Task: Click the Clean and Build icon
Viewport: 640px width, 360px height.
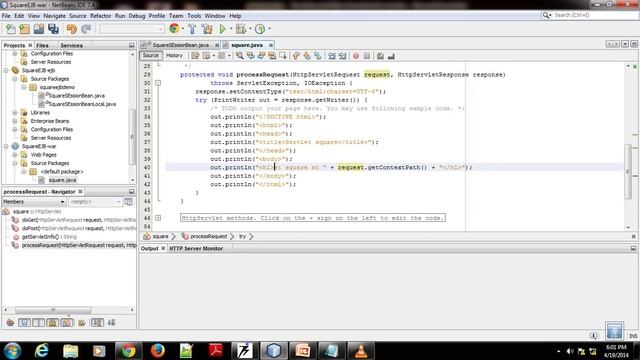Action: coord(207,29)
